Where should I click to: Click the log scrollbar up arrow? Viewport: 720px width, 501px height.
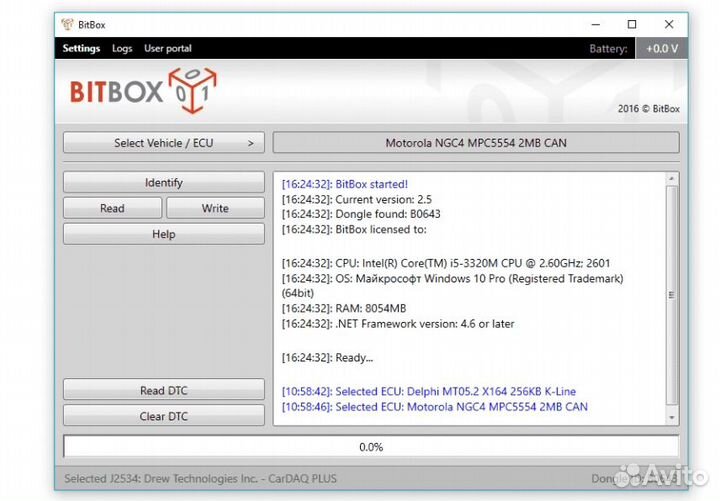[x=672, y=179]
